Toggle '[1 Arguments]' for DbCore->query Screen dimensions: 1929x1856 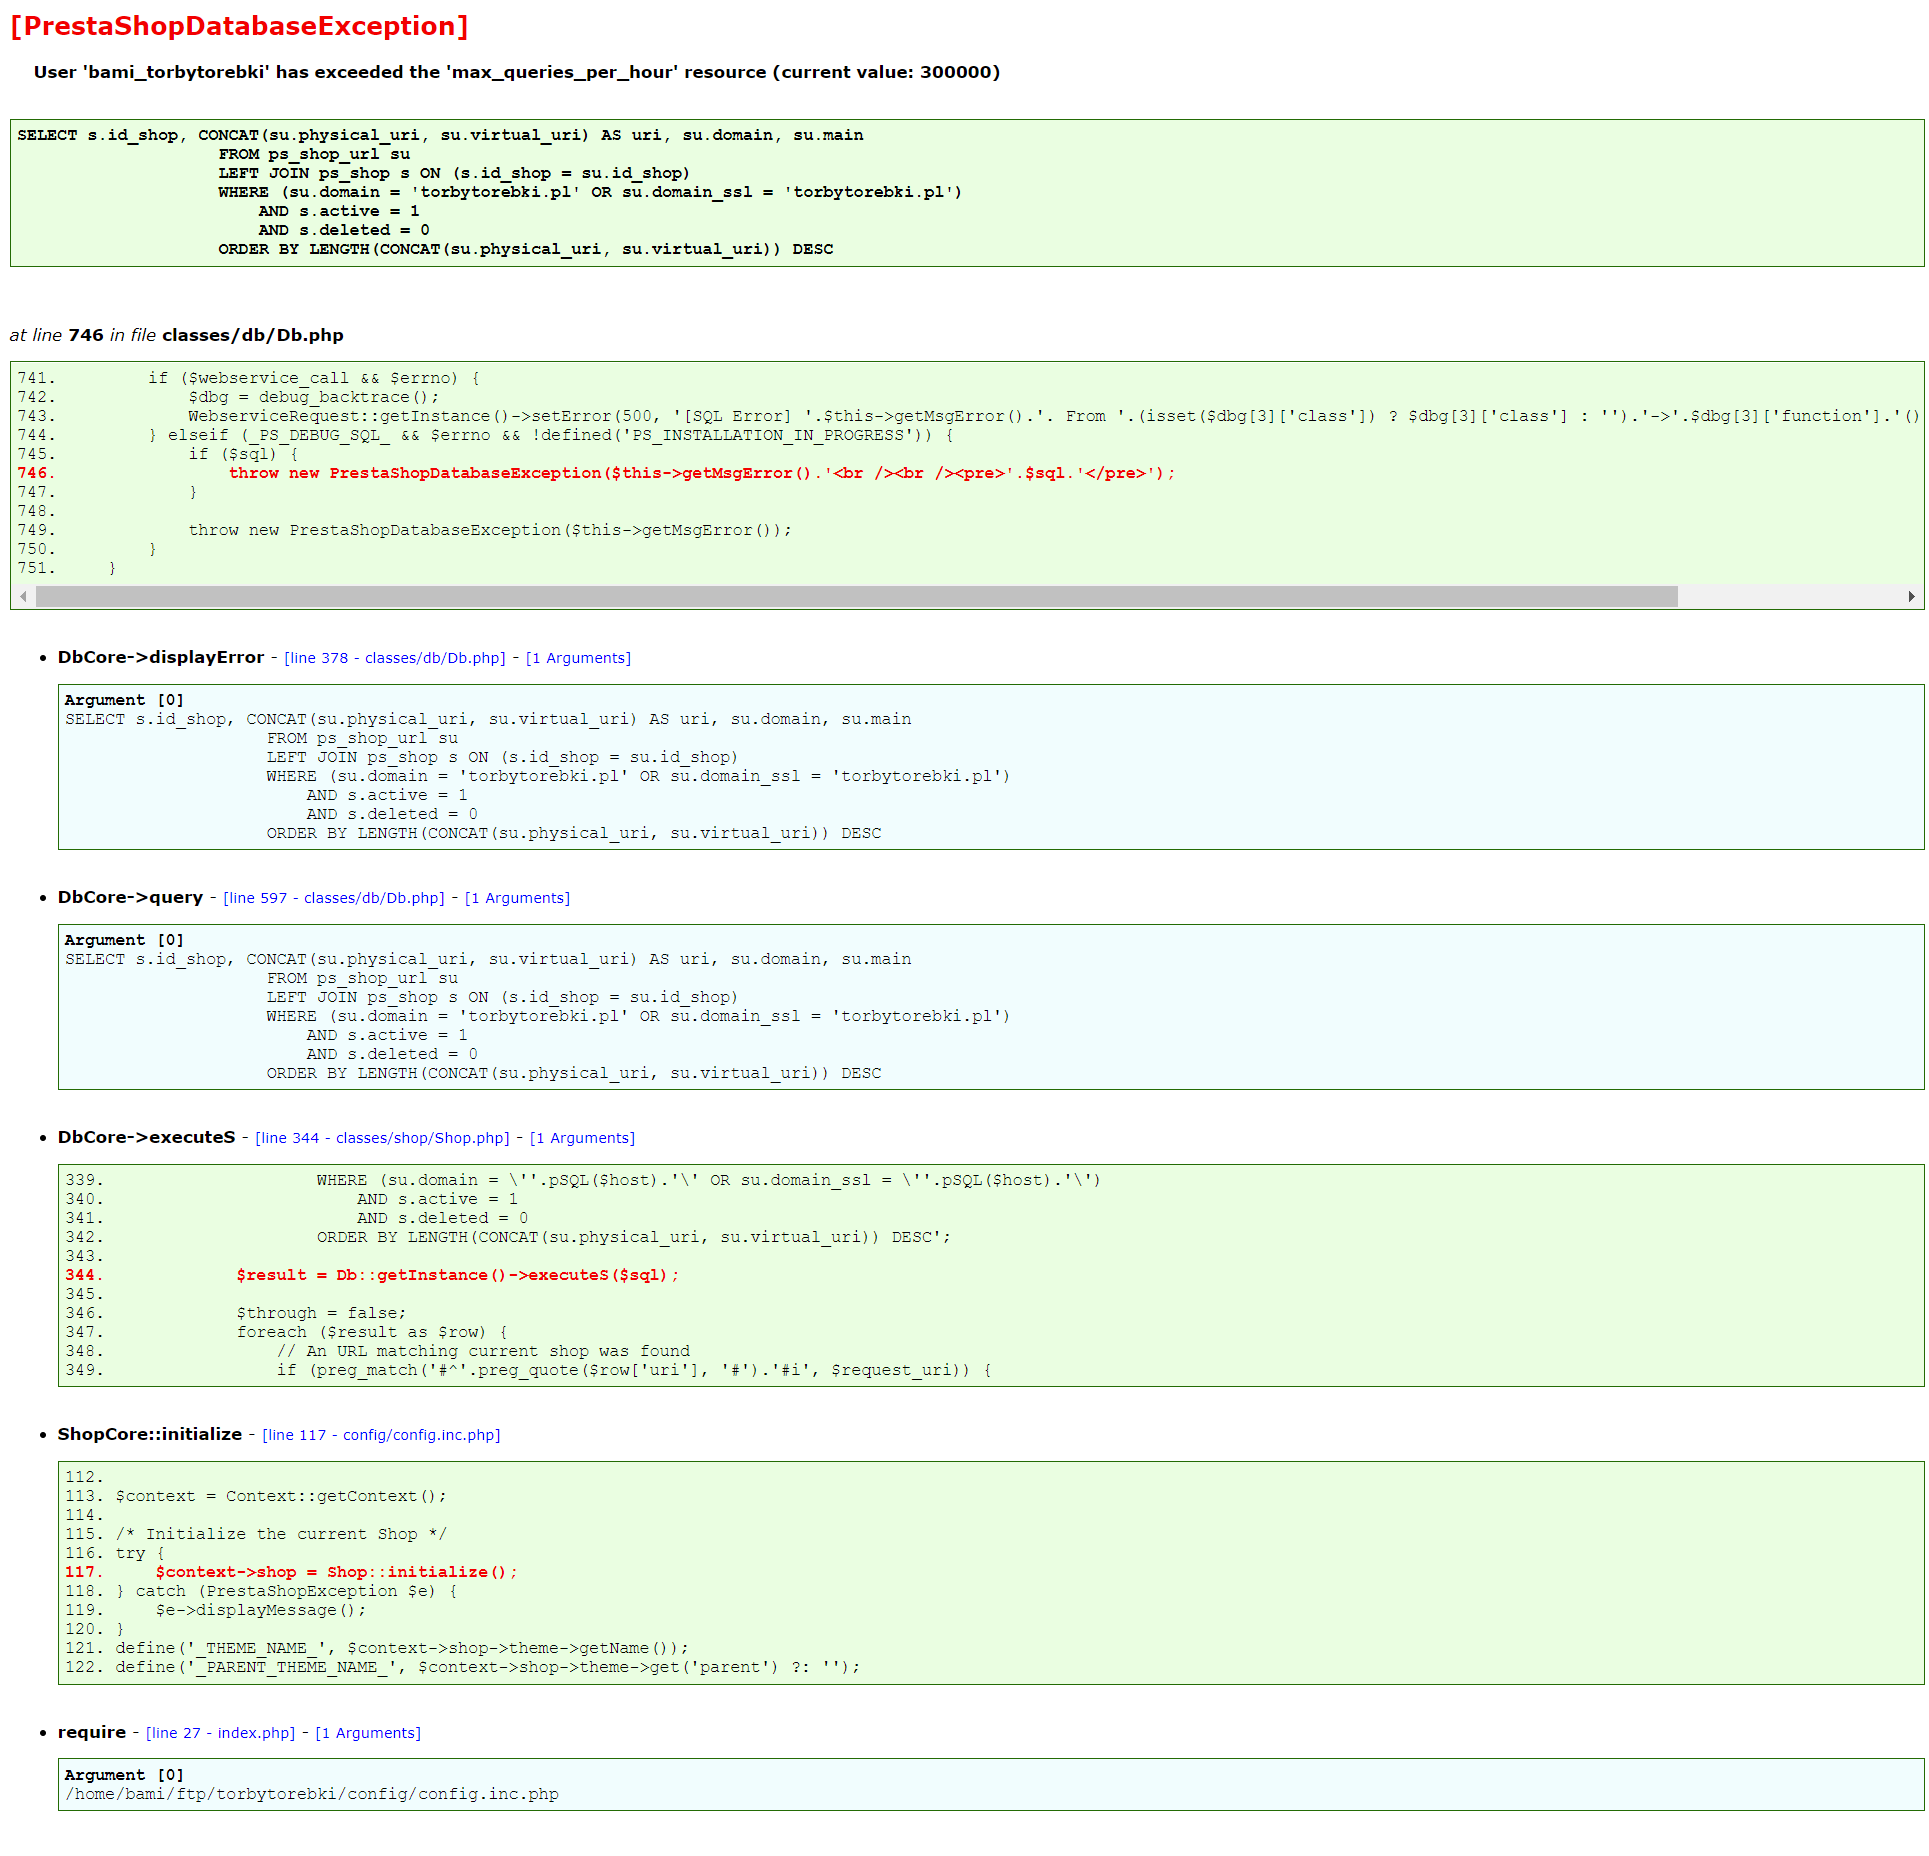tap(517, 898)
